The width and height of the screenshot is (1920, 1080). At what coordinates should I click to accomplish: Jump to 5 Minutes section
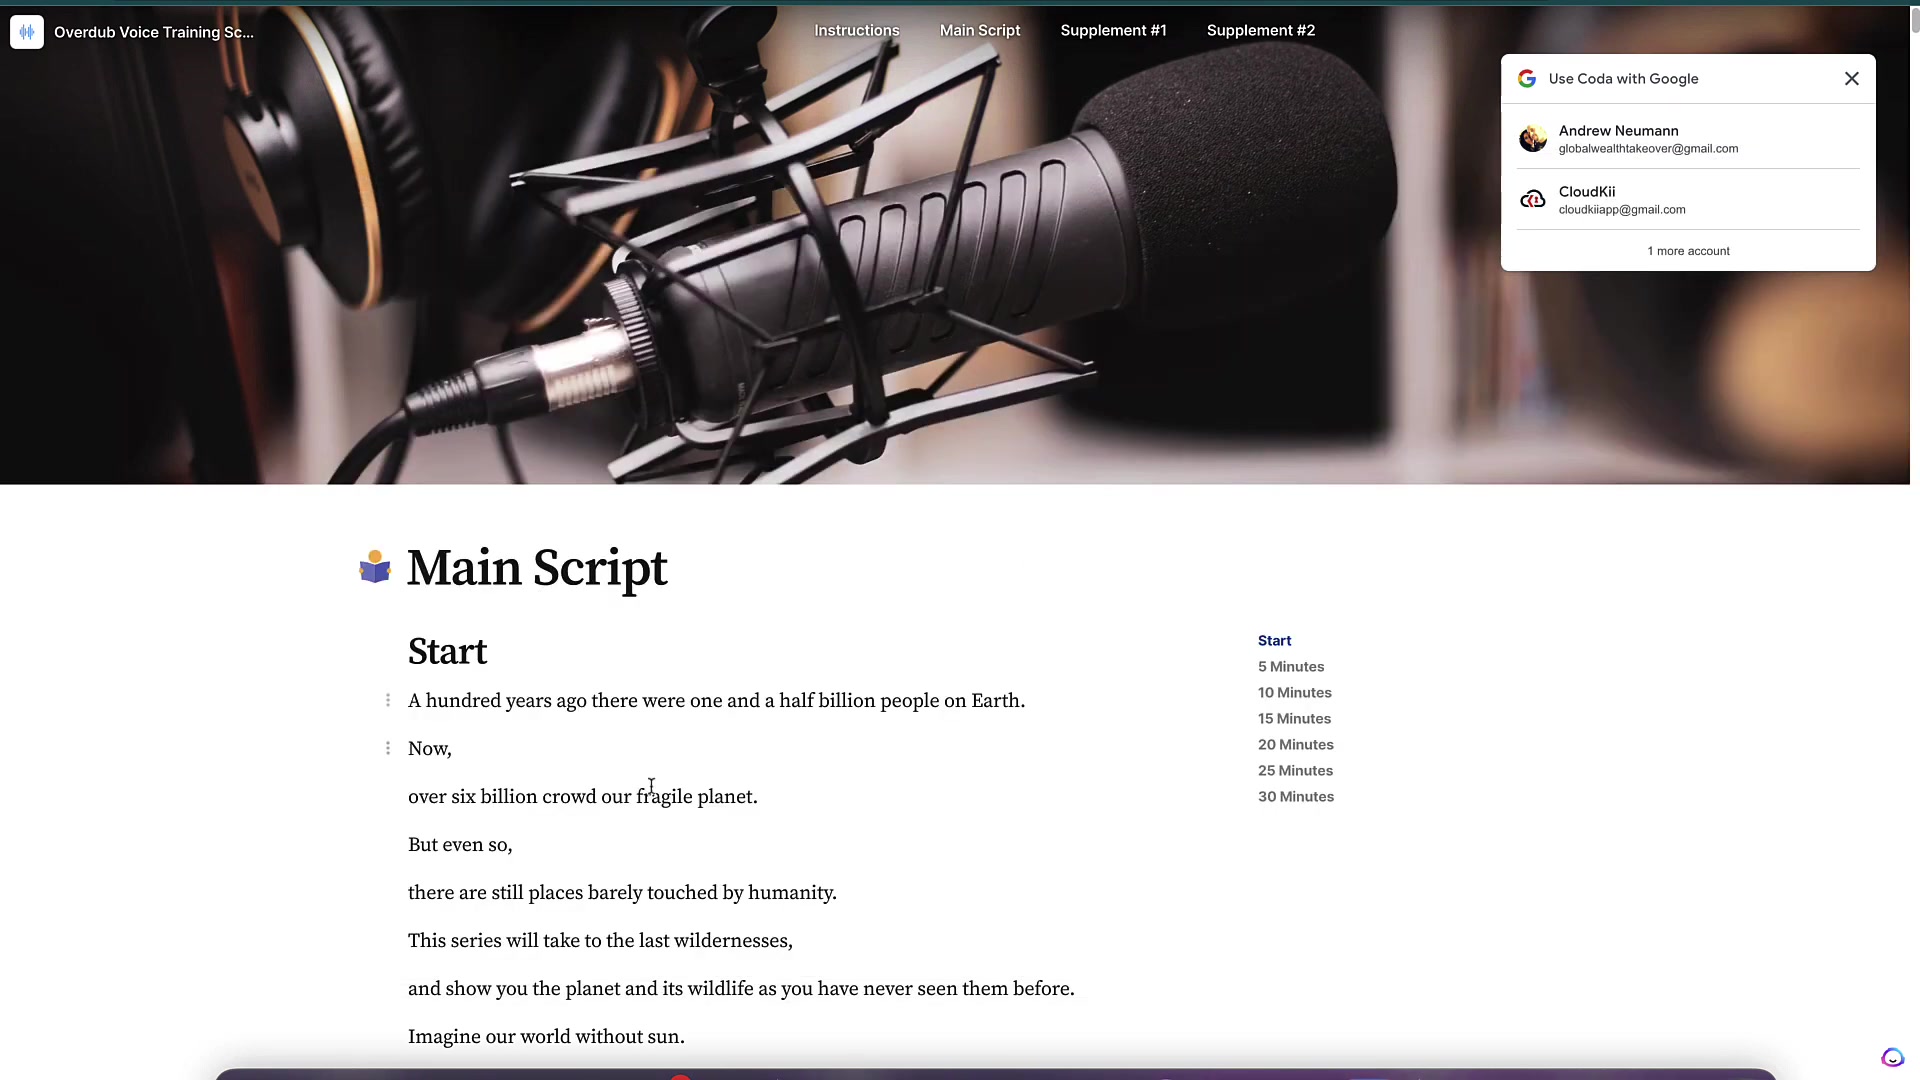(1291, 667)
